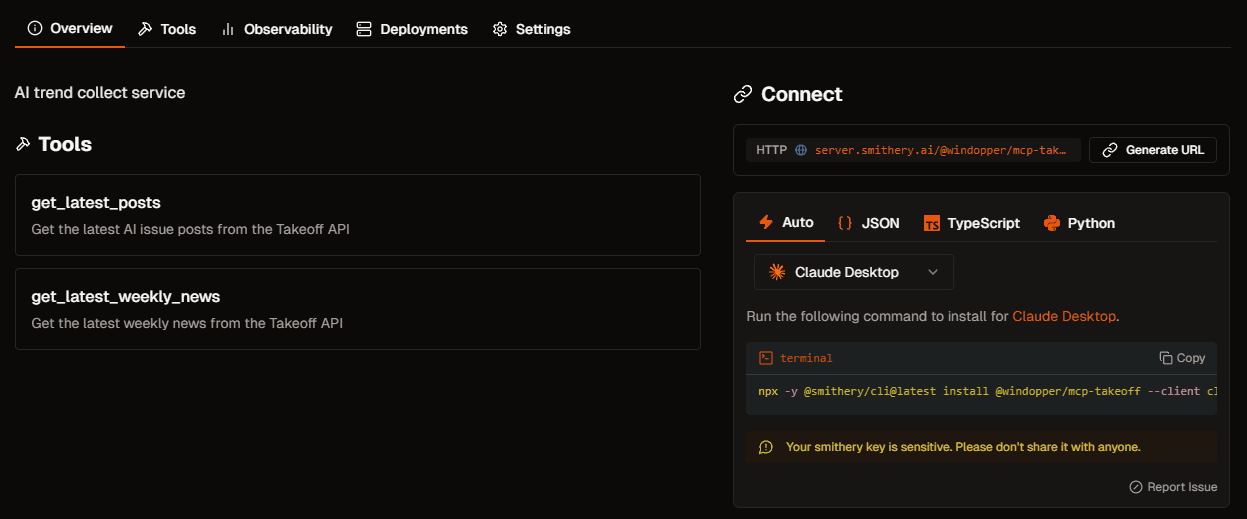Select the Auto install tab
The width and height of the screenshot is (1247, 519).
pos(786,223)
